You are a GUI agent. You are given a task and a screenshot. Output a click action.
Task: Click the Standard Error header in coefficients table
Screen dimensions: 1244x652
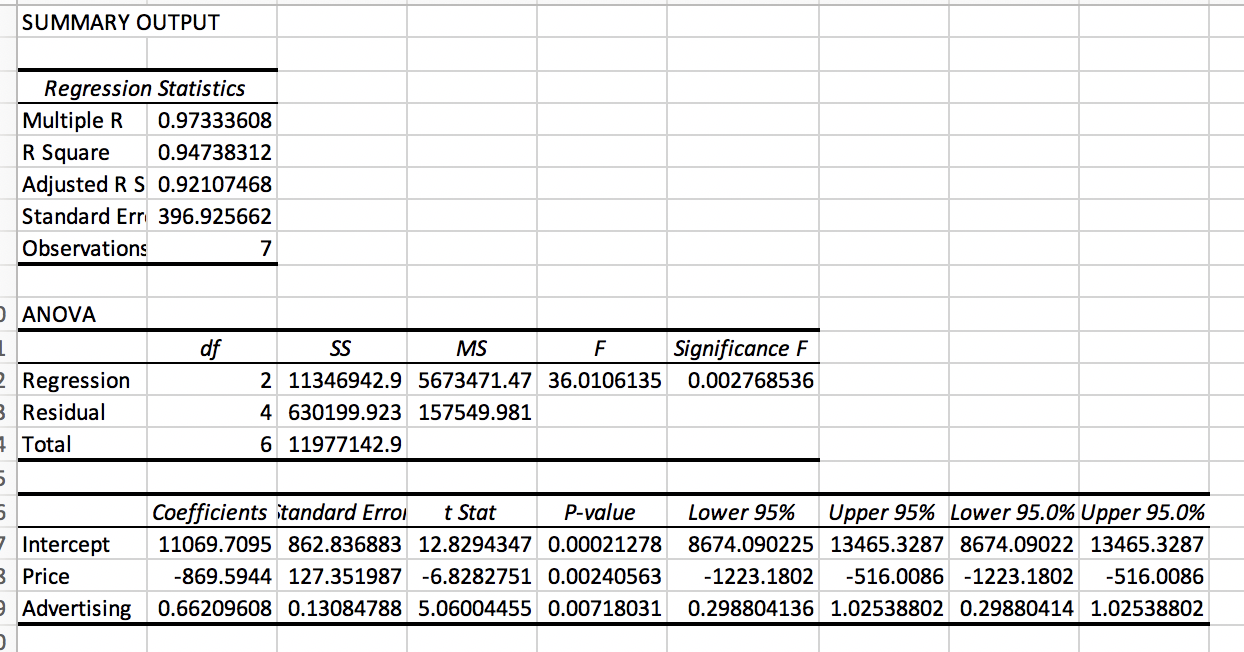[x=342, y=513]
